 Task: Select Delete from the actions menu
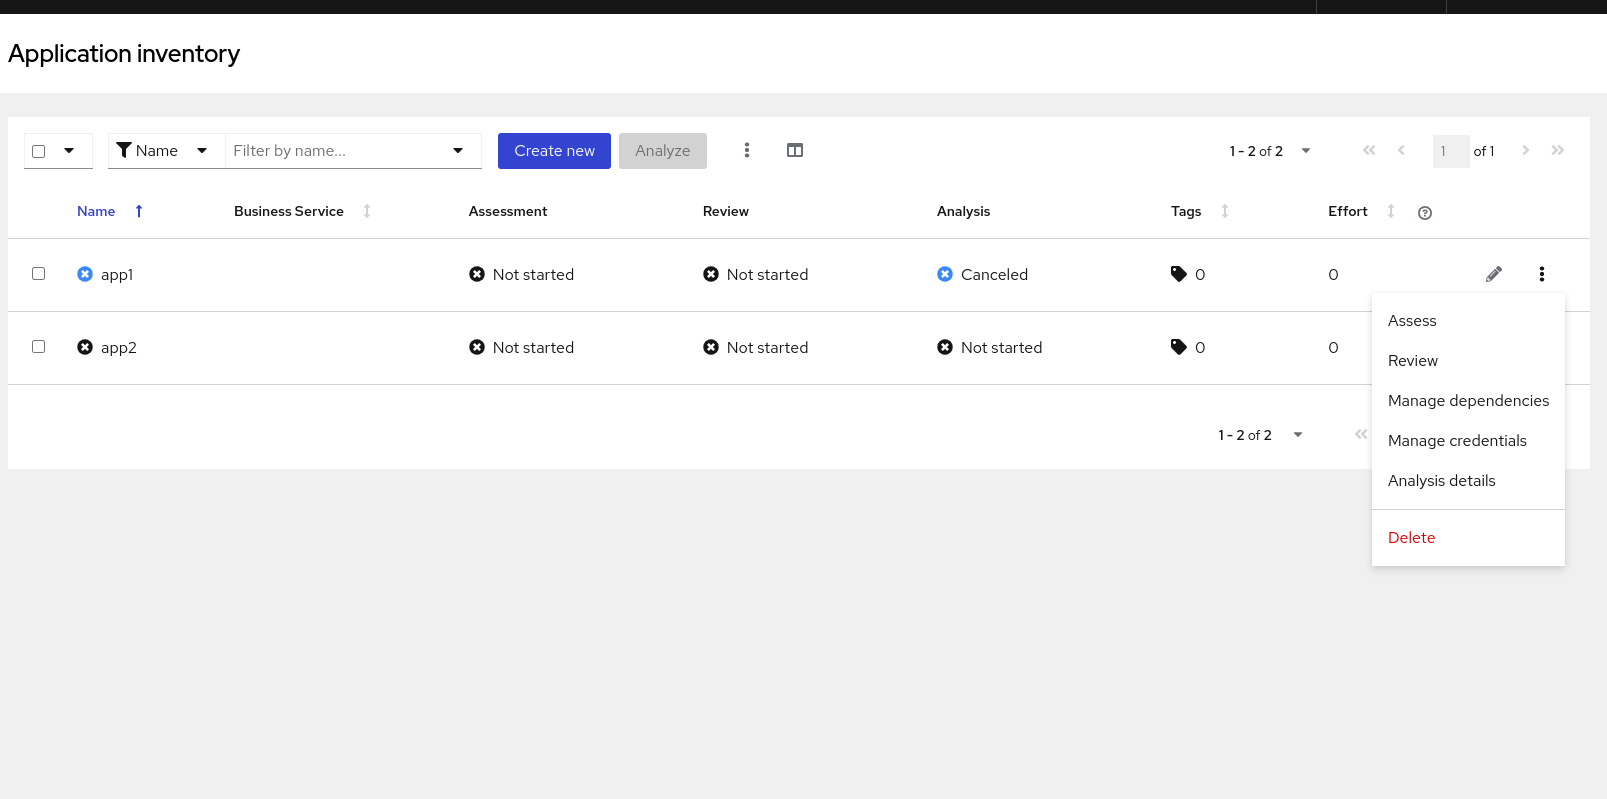point(1411,538)
